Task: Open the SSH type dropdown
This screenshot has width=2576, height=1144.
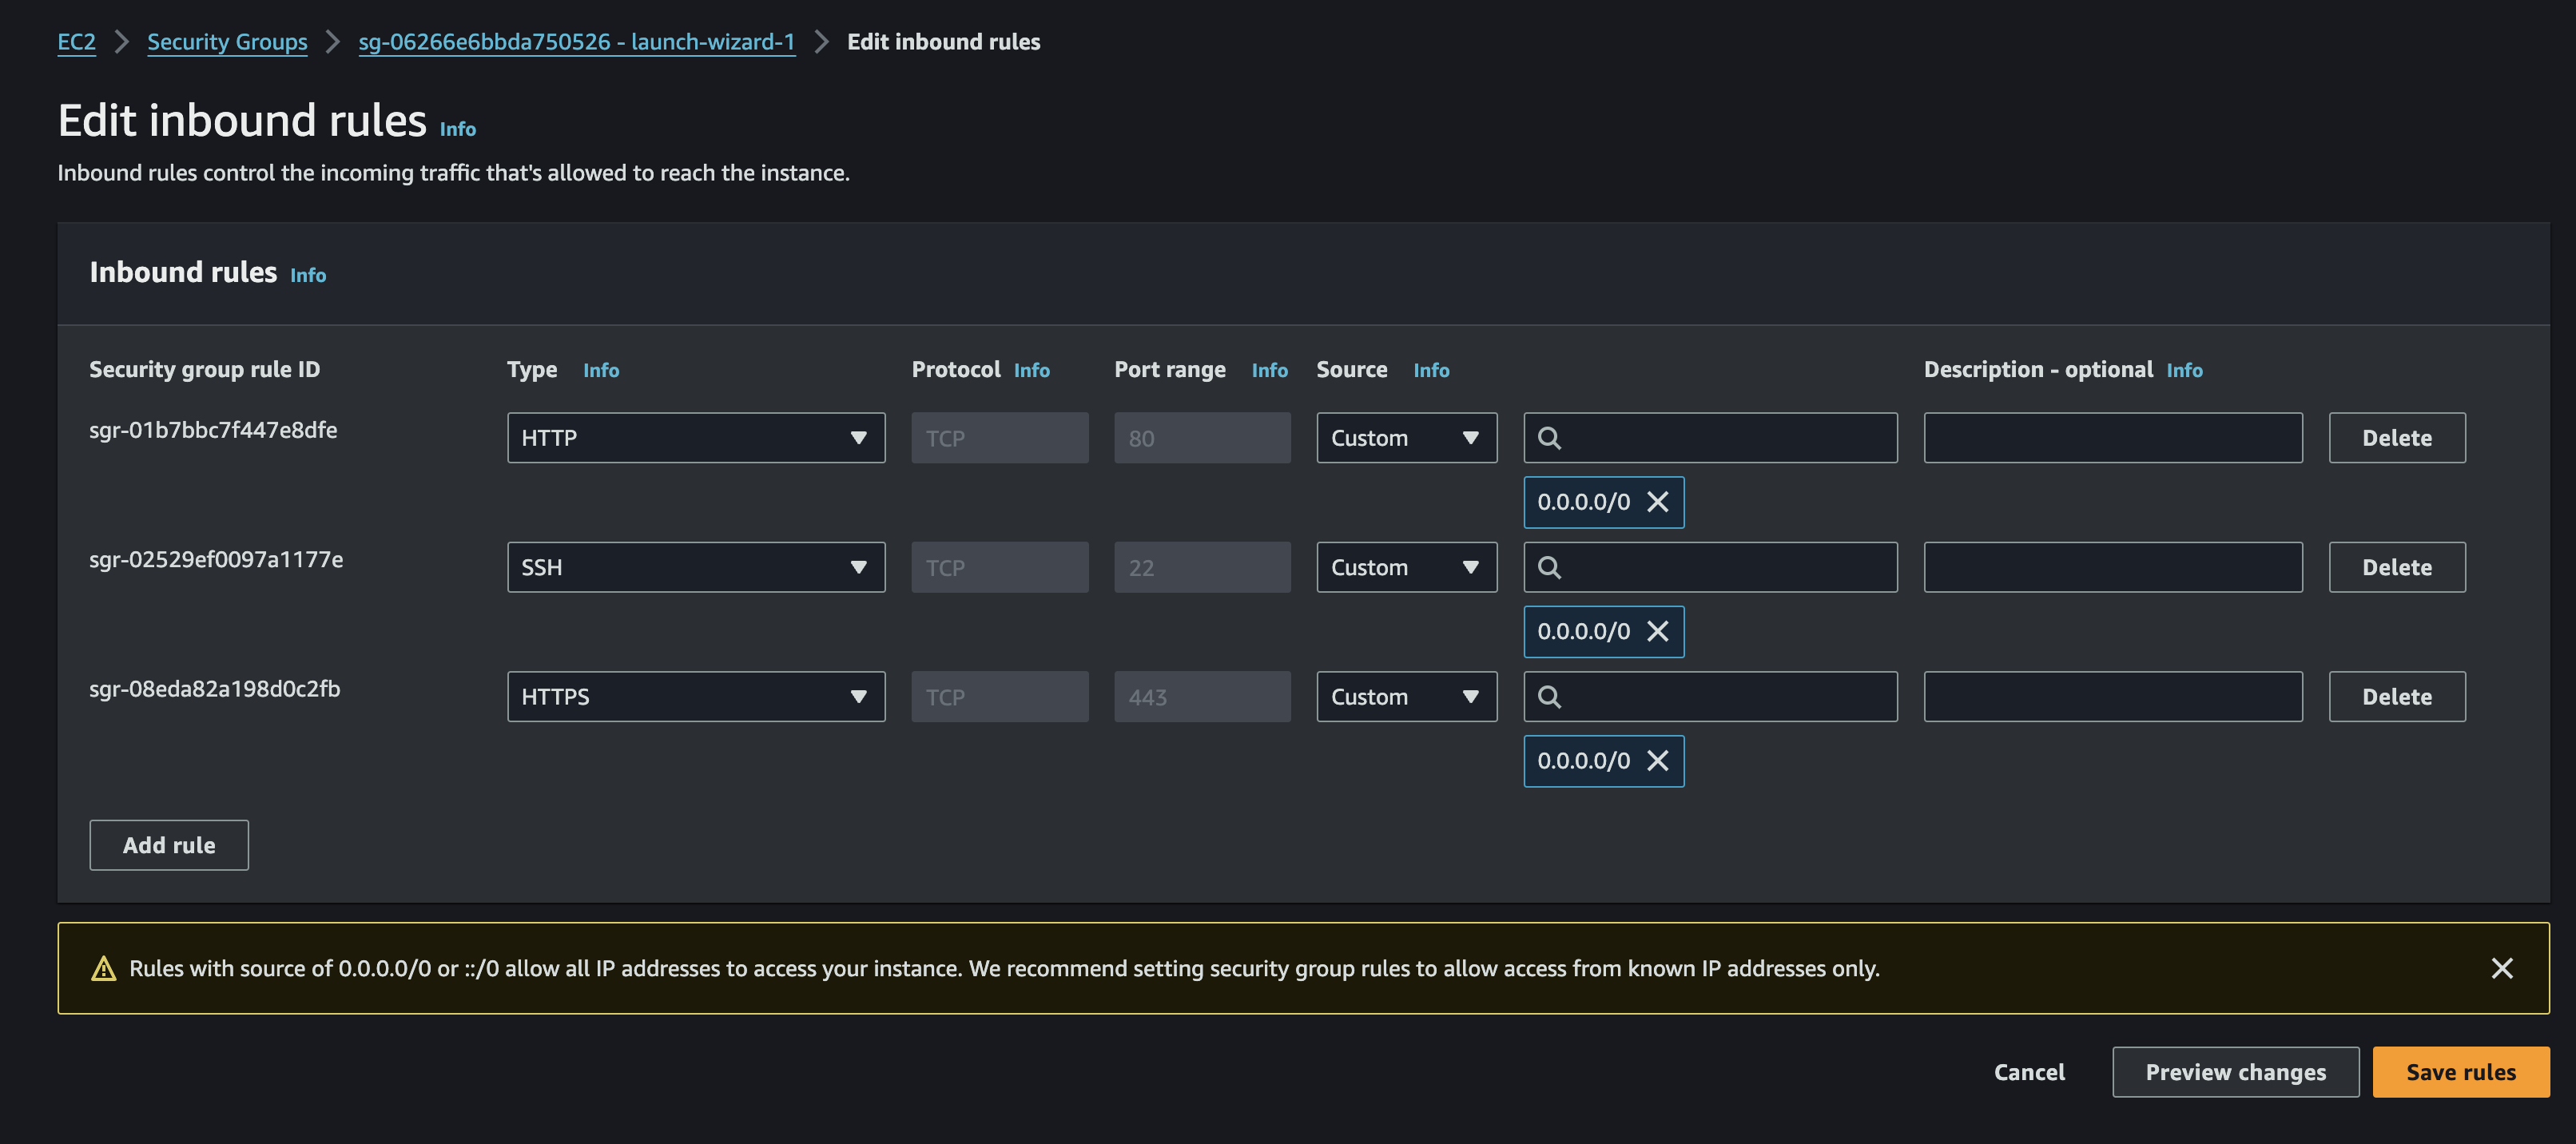Action: click(695, 567)
